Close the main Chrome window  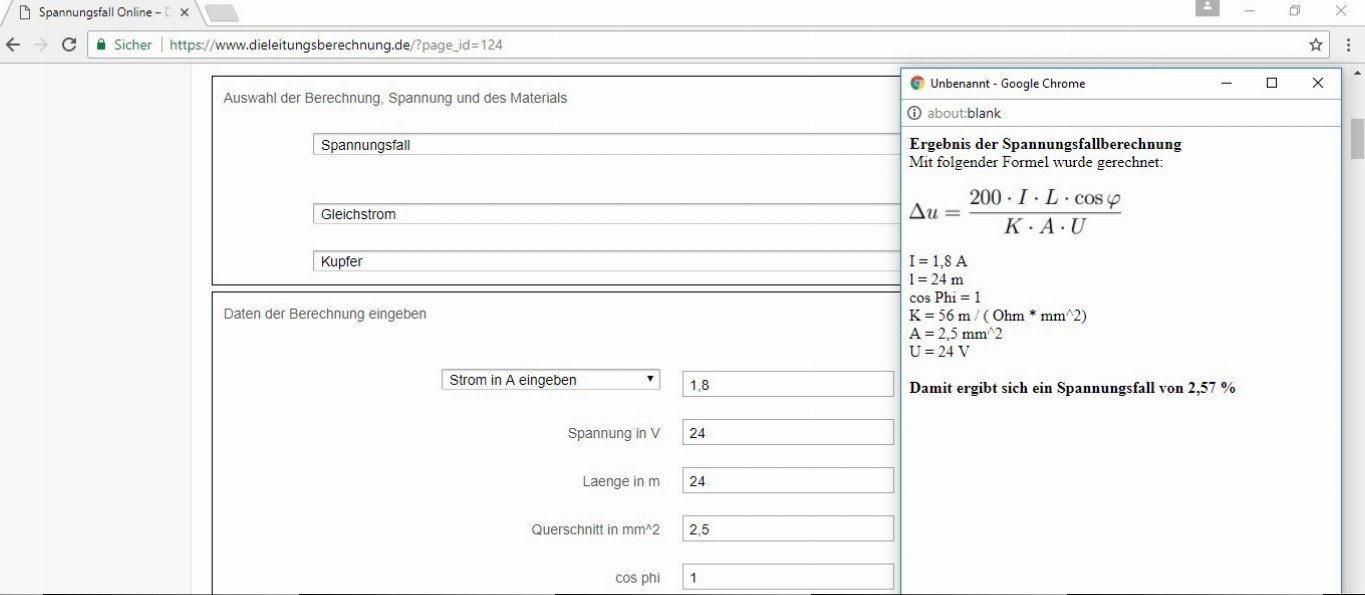(1341, 11)
